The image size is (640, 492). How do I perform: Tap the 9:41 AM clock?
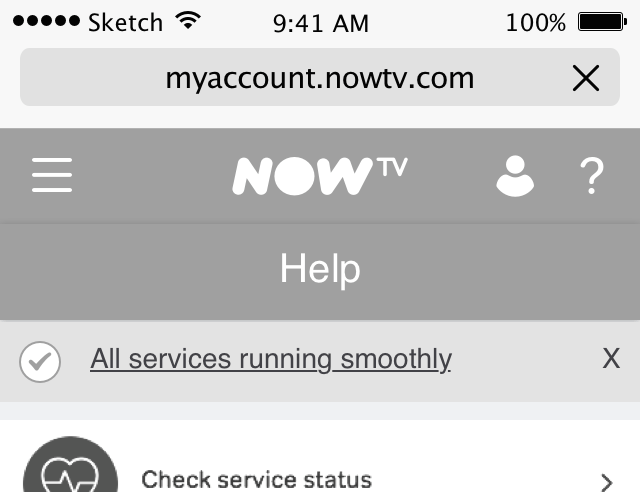(x=321, y=23)
